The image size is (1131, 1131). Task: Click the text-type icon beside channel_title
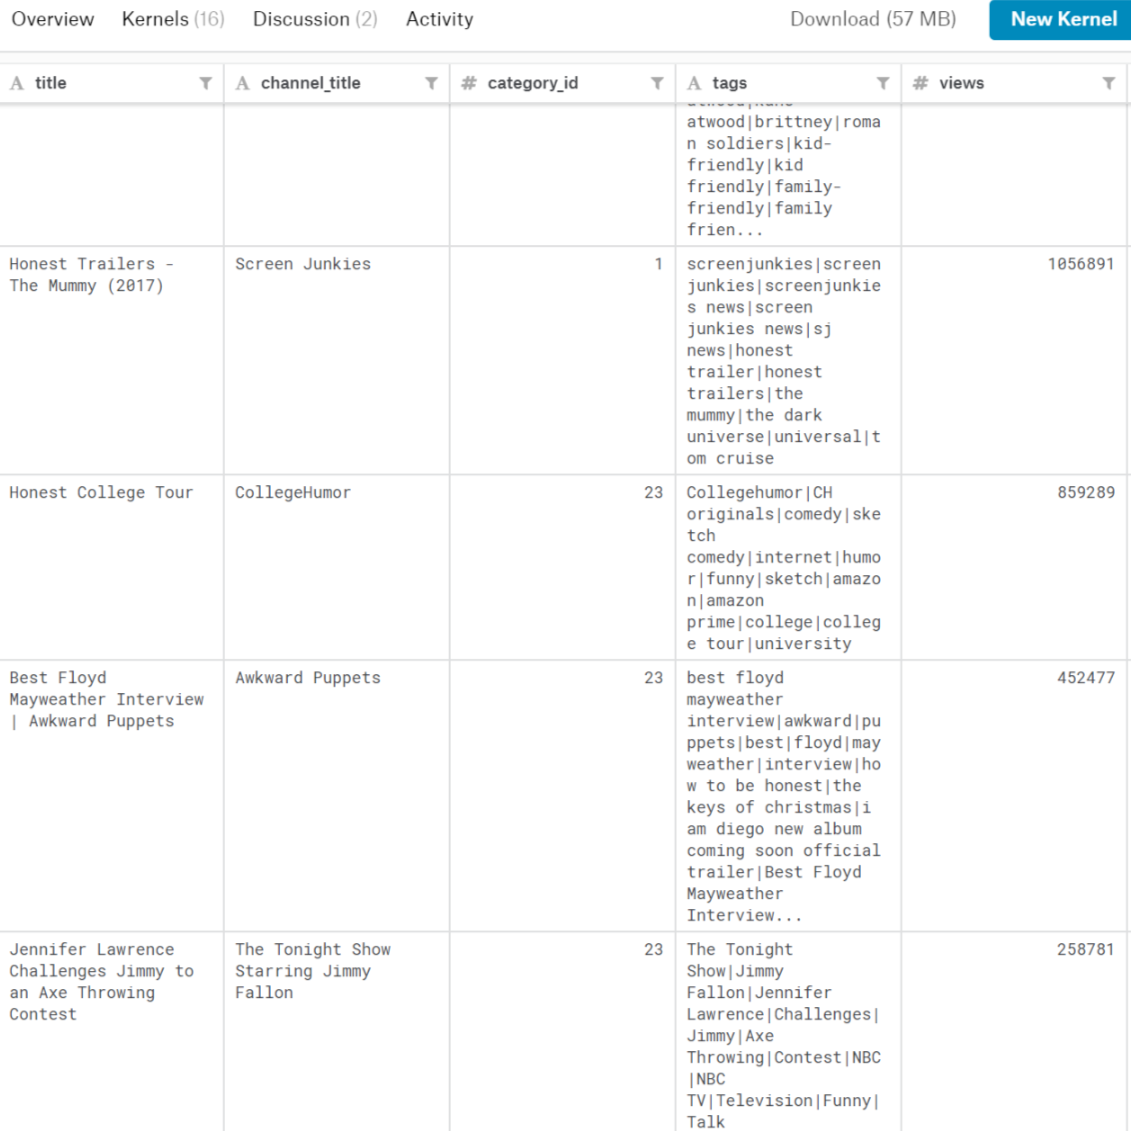click(243, 84)
